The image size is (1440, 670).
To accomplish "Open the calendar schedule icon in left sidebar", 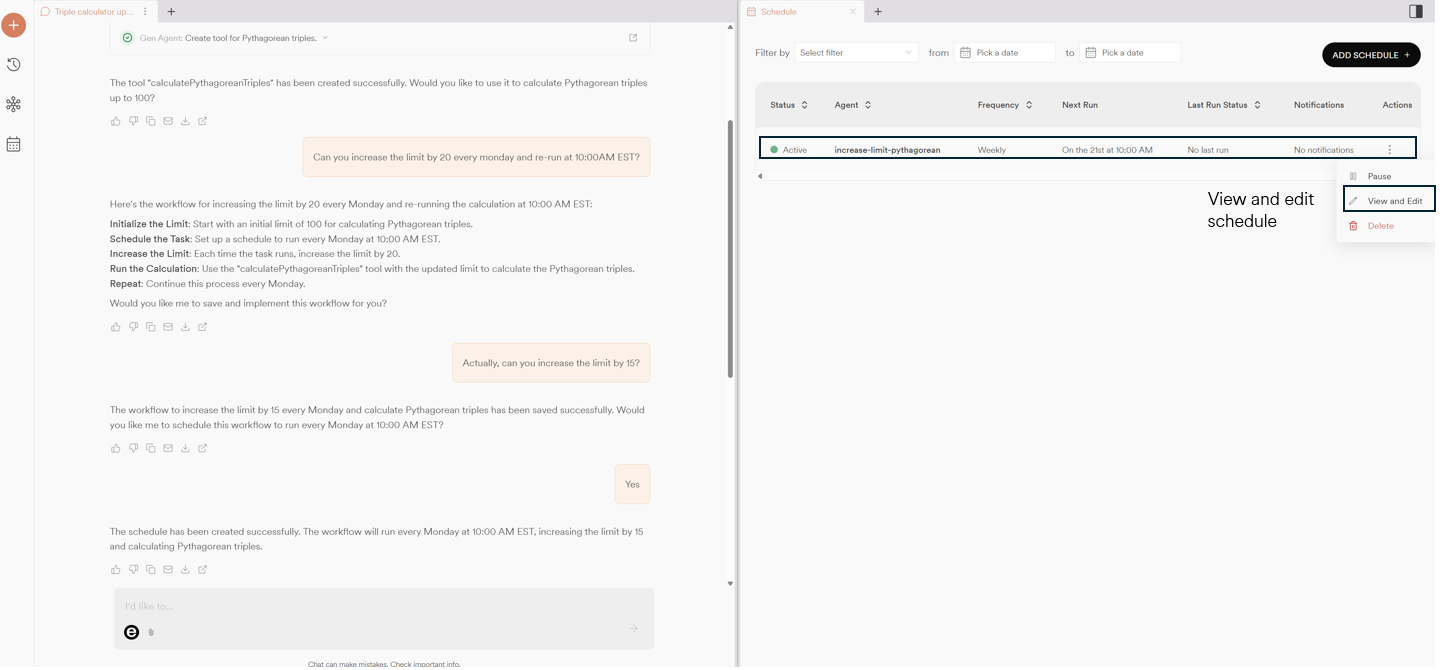I will coord(14,145).
